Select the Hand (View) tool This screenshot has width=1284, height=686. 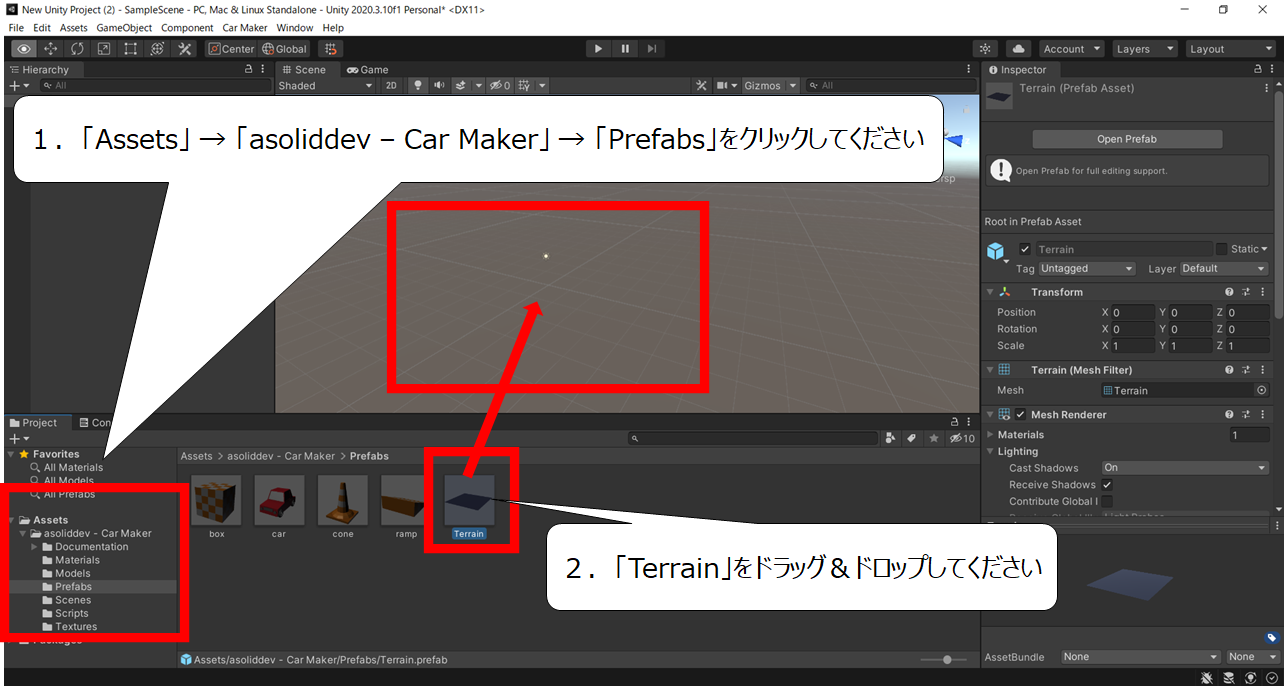pyautogui.click(x=24, y=49)
